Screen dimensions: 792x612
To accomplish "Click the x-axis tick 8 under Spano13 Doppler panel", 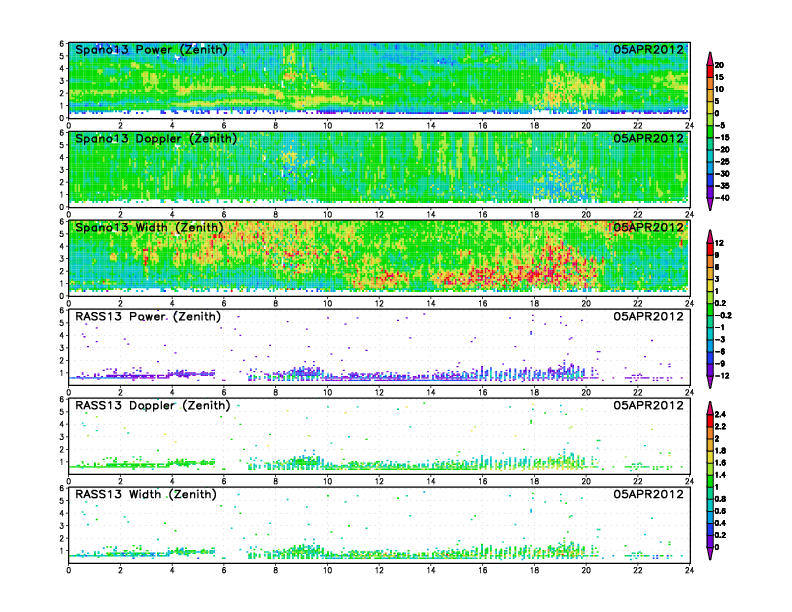I will pos(275,215).
